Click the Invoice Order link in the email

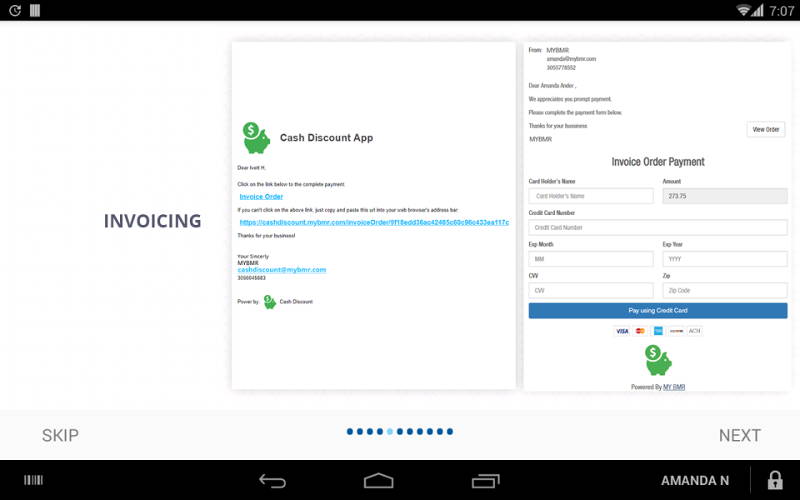261,196
